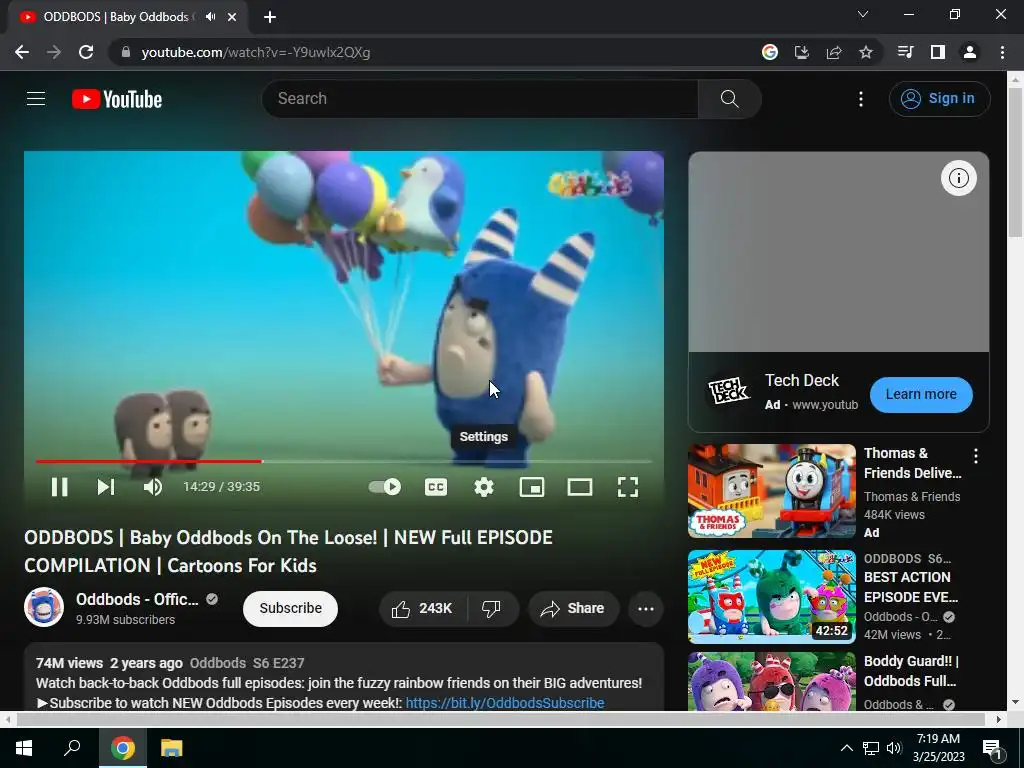Open Oddbods channel avatar

(x=44, y=607)
